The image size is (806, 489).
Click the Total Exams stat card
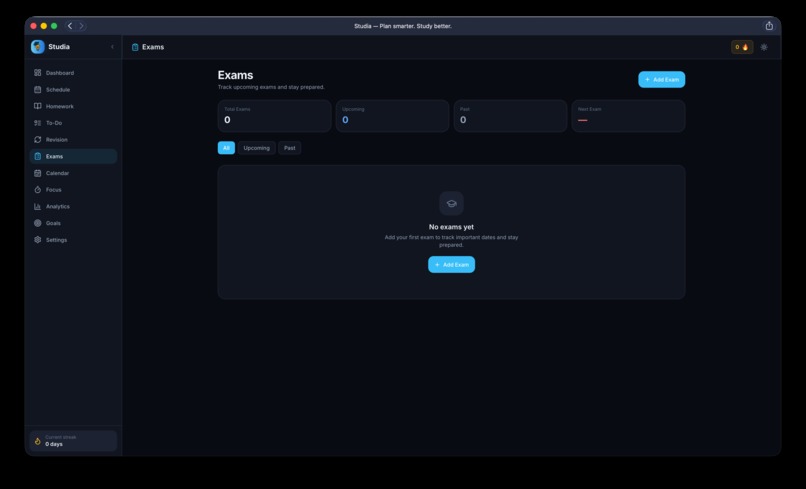274,116
